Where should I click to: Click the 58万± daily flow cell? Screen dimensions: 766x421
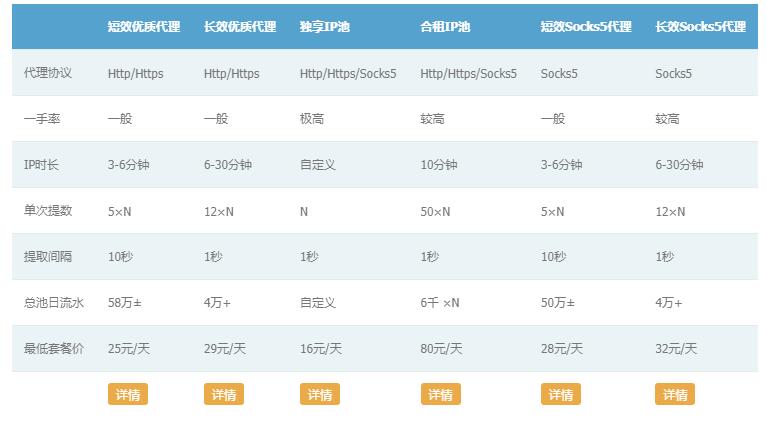point(125,303)
